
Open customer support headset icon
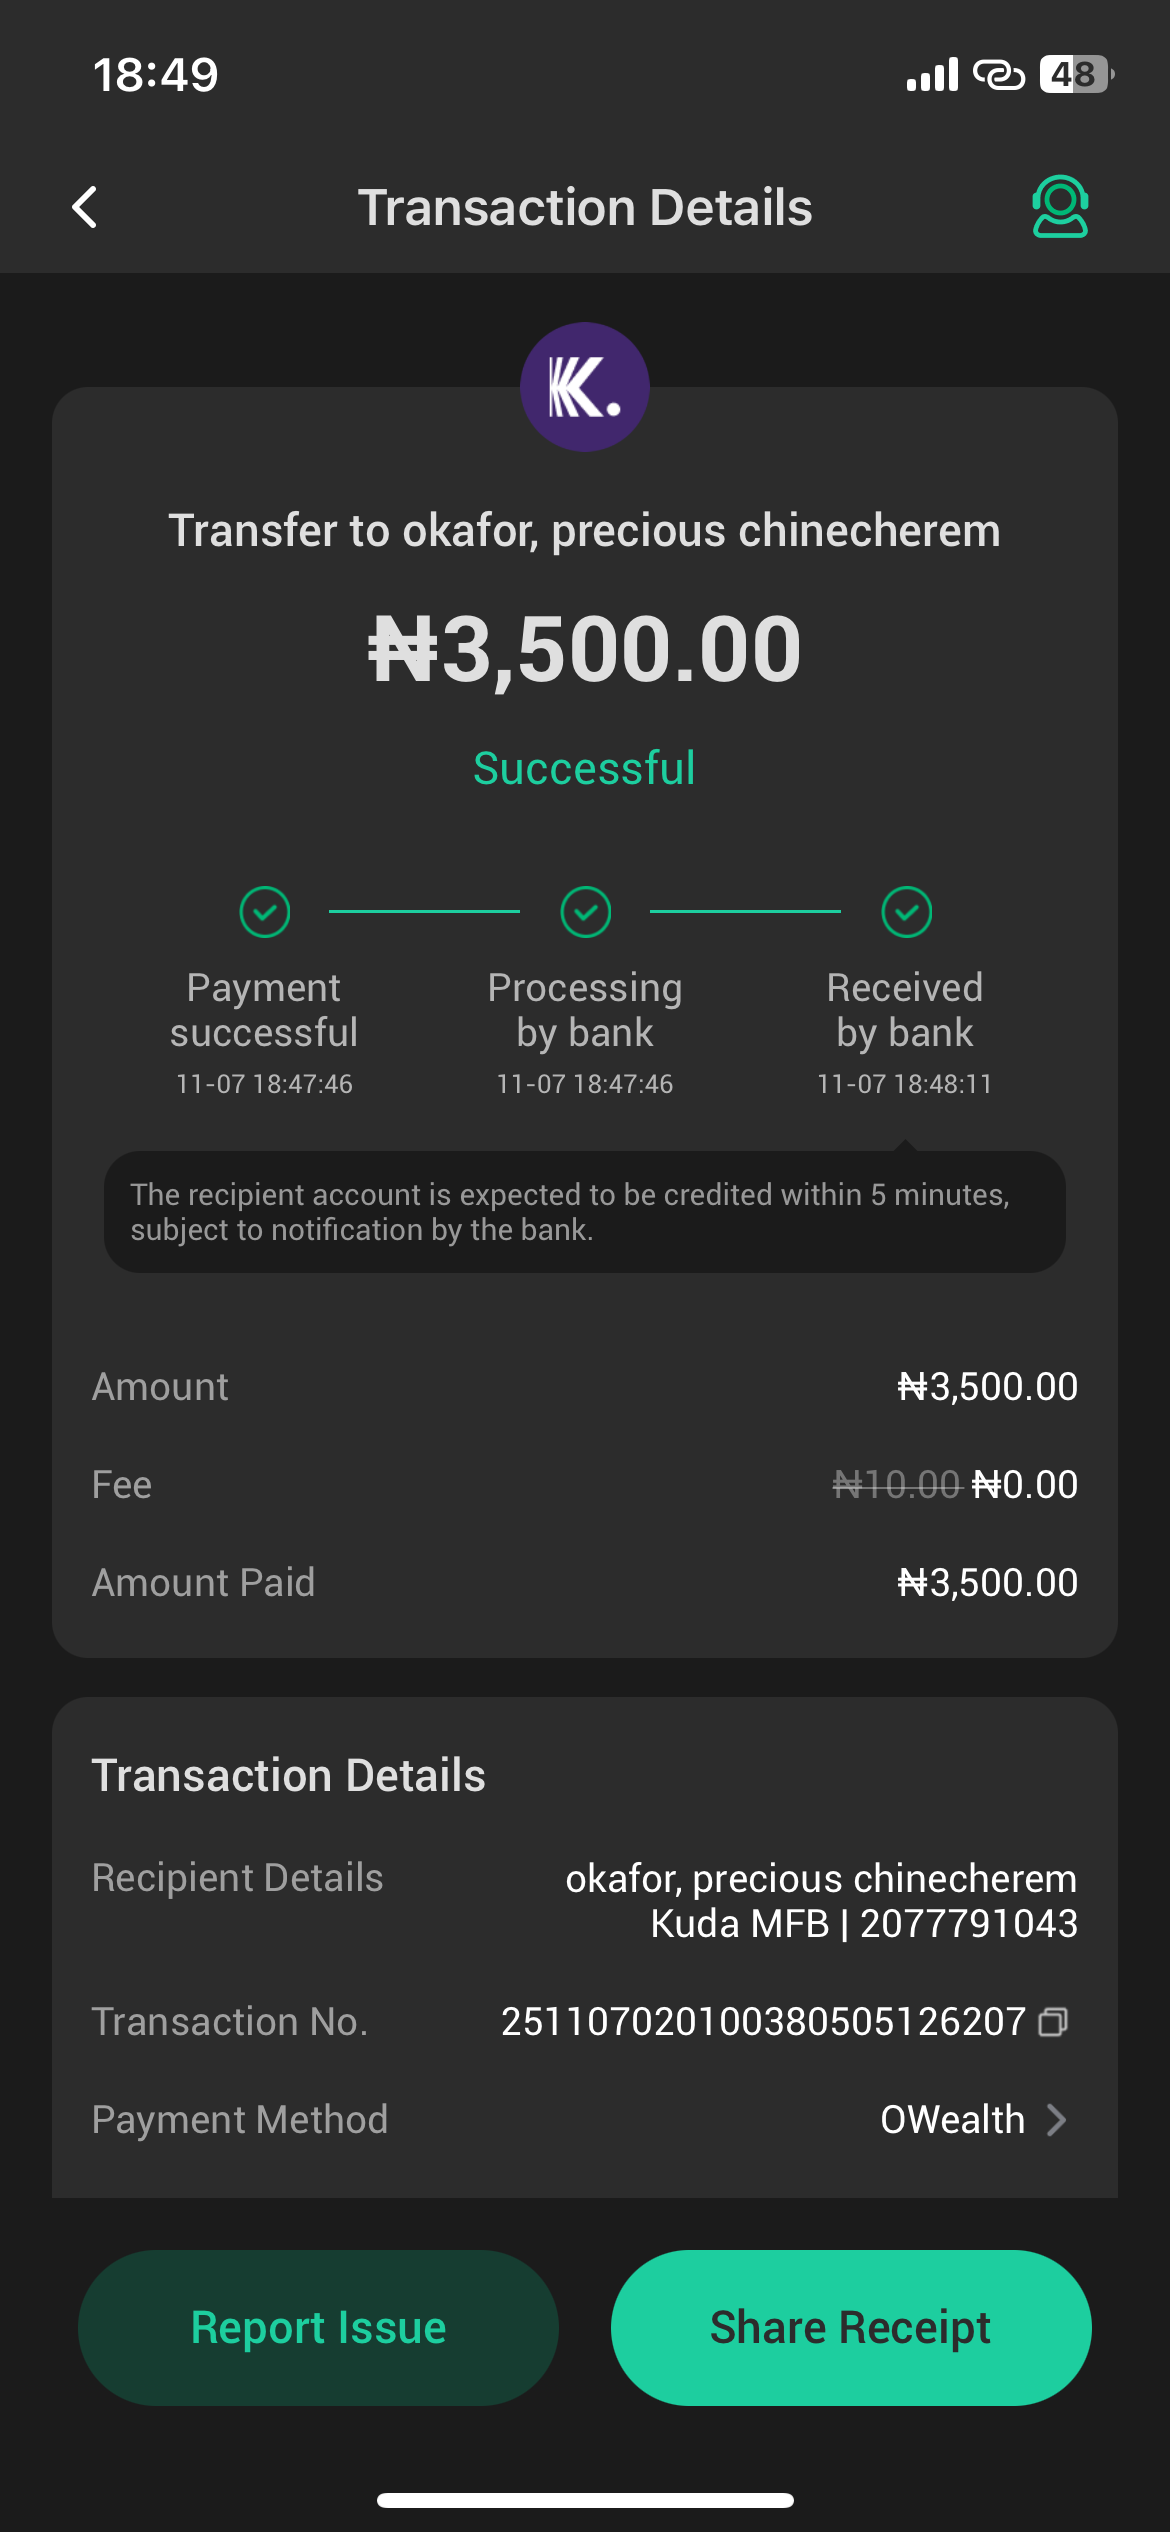tap(1060, 207)
